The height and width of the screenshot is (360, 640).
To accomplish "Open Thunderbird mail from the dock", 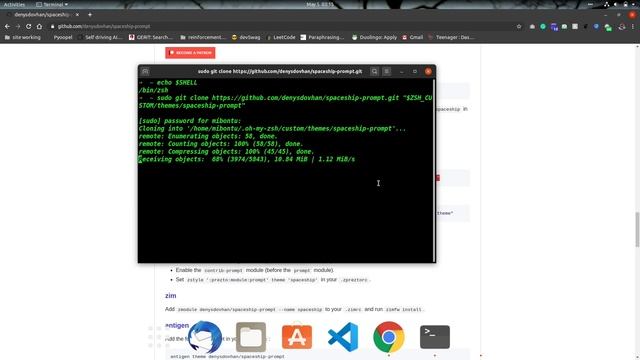I will (x=205, y=337).
